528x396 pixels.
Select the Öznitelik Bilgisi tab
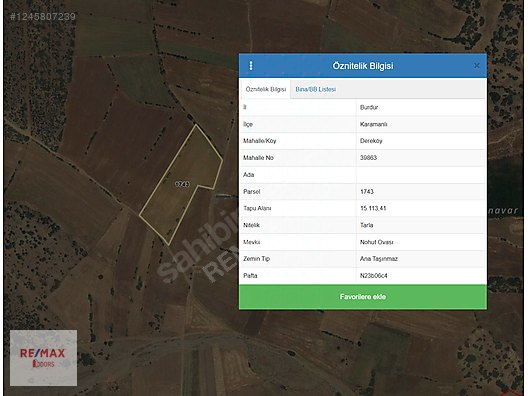tap(266, 89)
